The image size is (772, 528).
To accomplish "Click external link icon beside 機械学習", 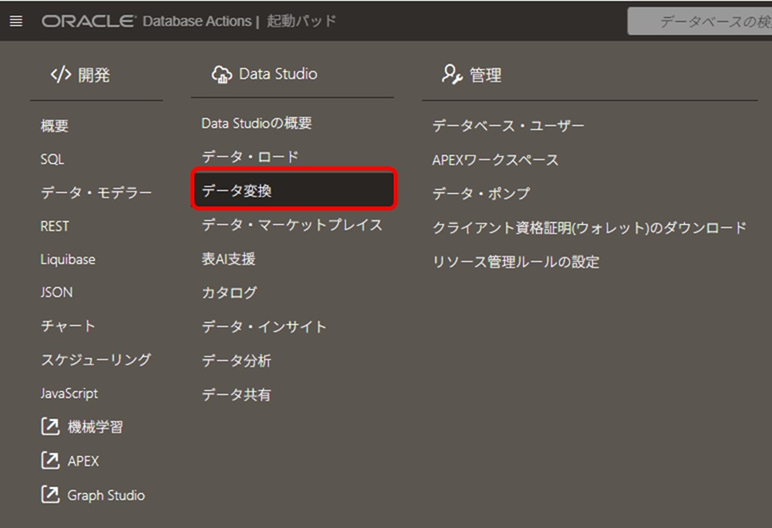I will point(50,427).
